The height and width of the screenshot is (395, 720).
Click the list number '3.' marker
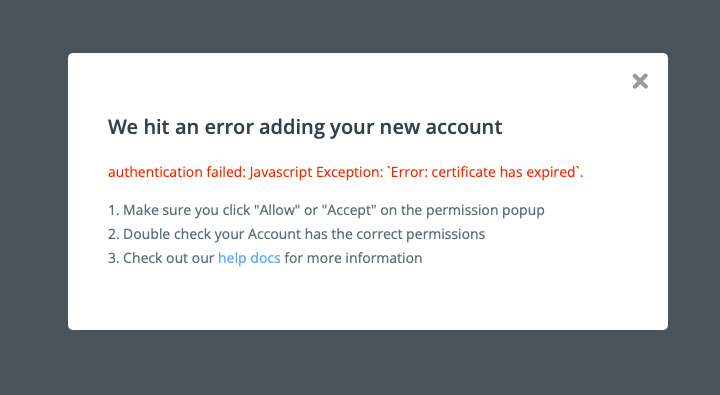click(x=113, y=258)
